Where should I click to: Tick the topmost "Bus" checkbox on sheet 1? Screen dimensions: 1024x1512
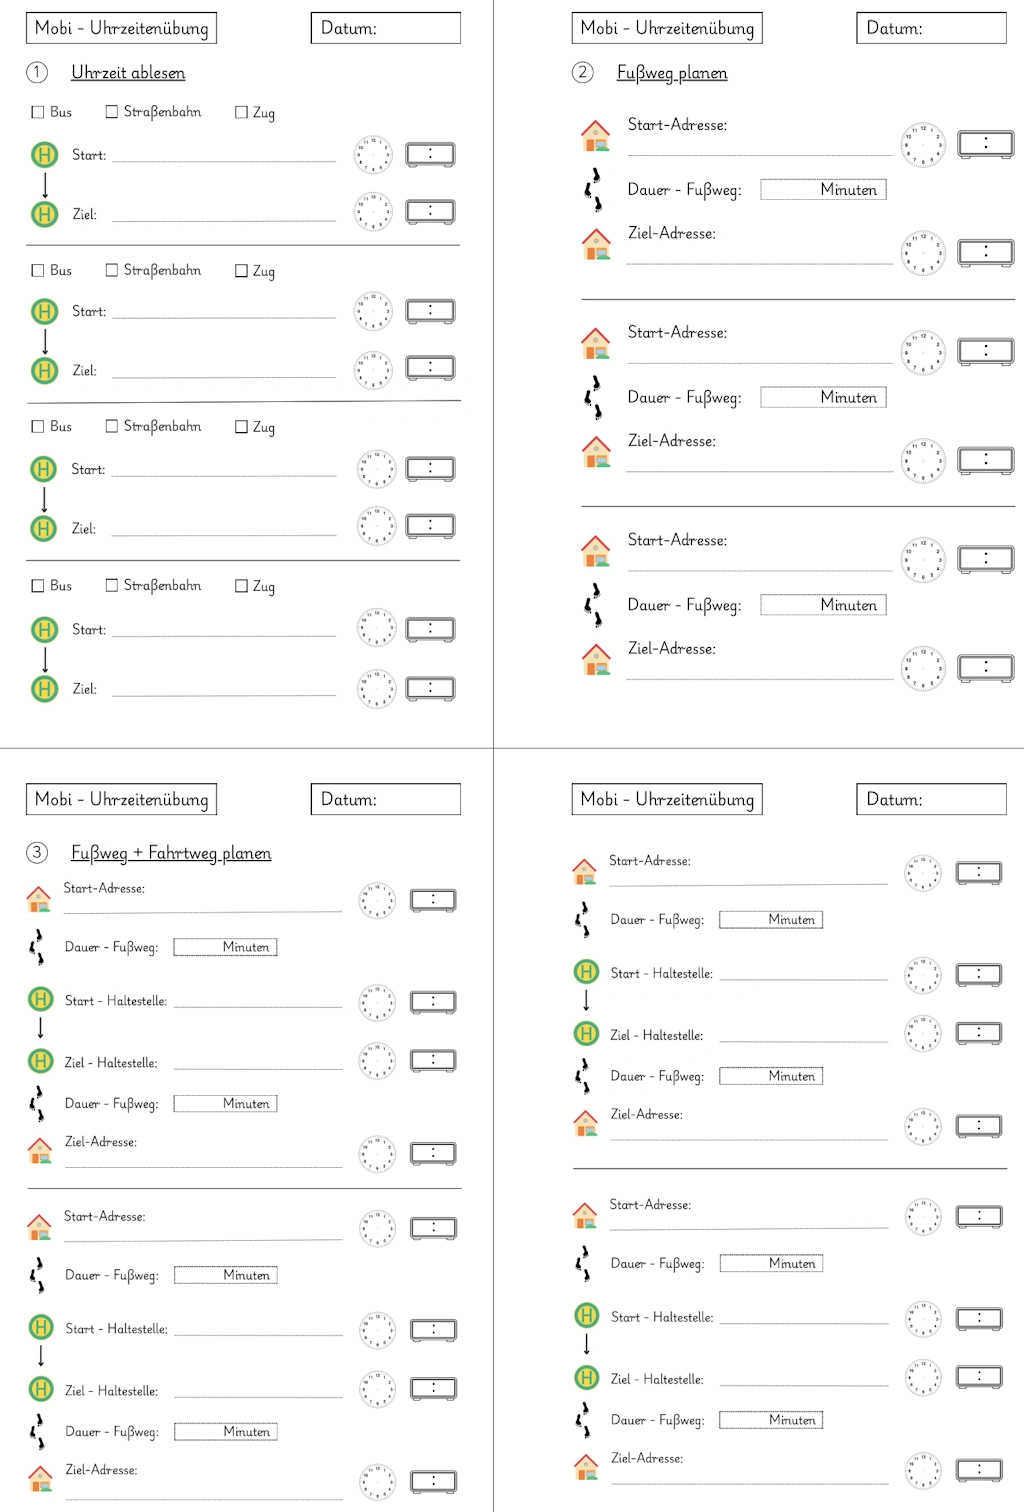(38, 112)
